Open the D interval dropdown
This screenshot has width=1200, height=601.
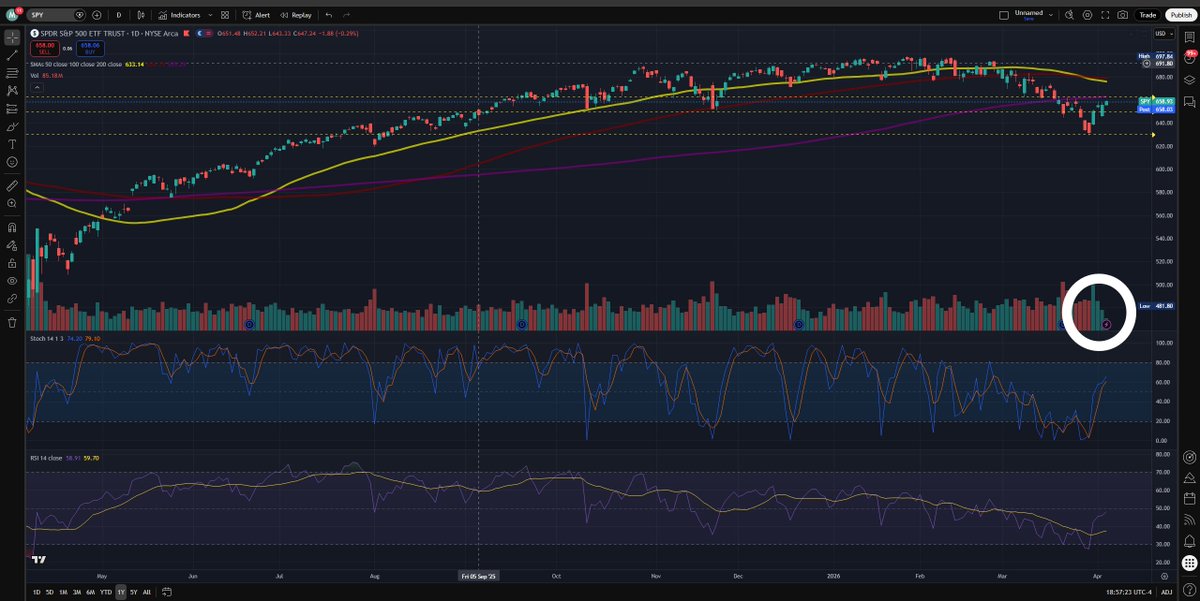coord(118,15)
